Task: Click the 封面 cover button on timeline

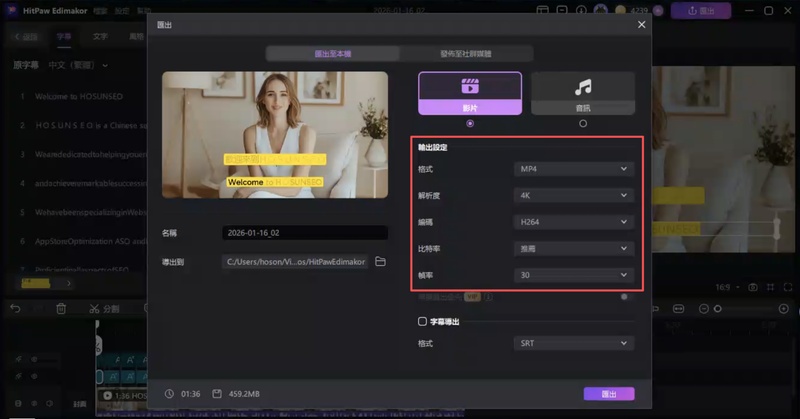Action: click(80, 404)
